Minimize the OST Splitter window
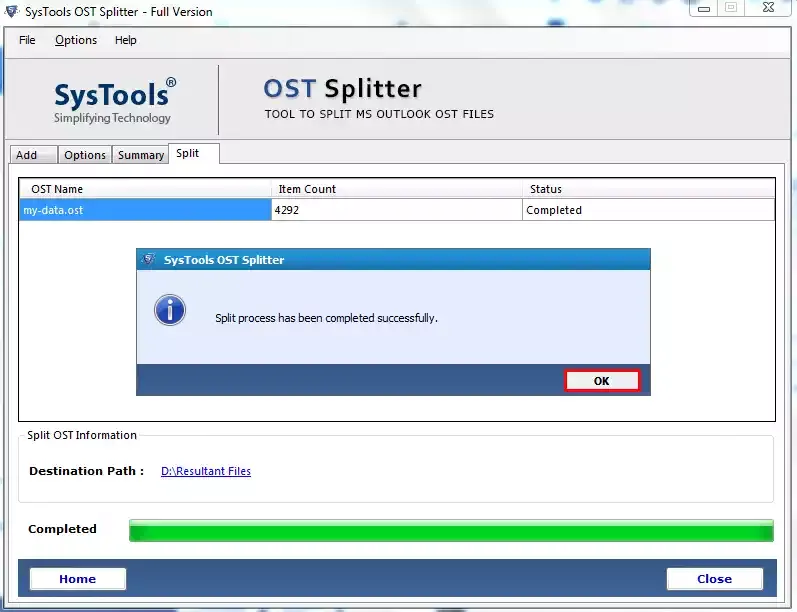This screenshot has height=612, width=797. pyautogui.click(x=703, y=8)
